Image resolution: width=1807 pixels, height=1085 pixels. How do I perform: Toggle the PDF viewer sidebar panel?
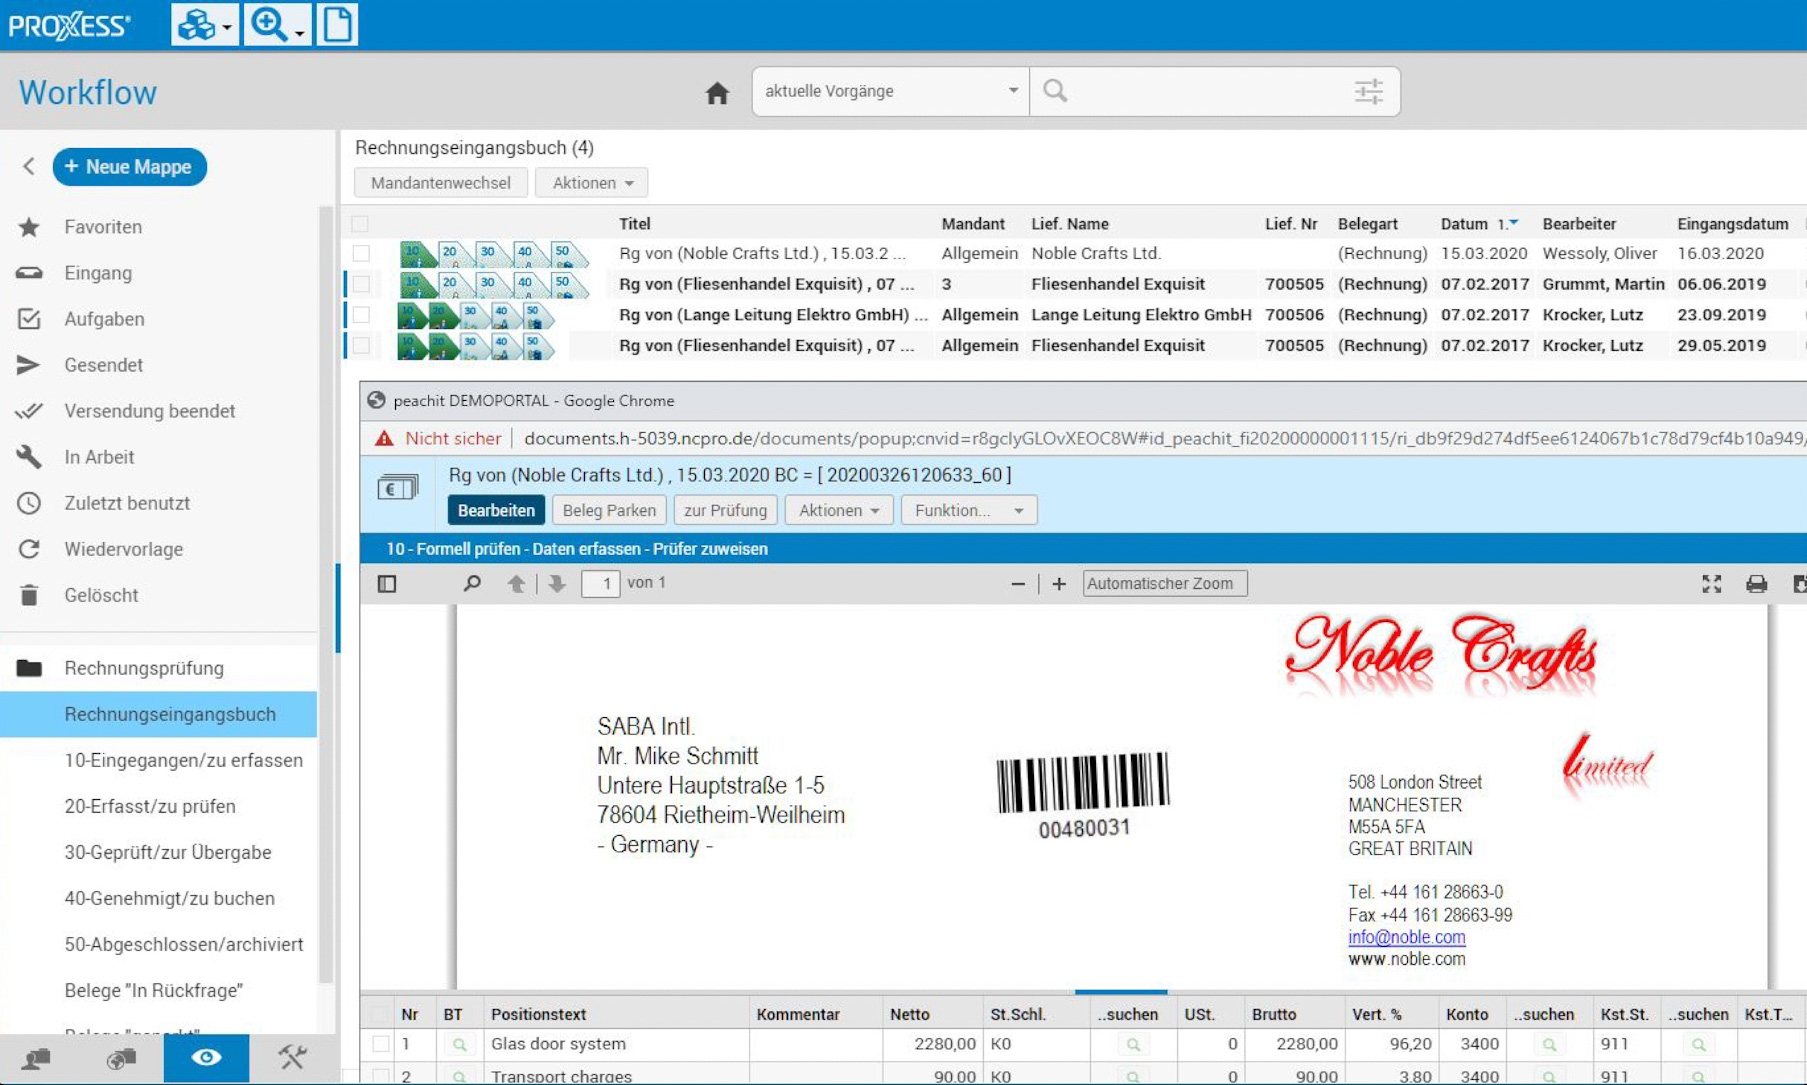tap(387, 584)
